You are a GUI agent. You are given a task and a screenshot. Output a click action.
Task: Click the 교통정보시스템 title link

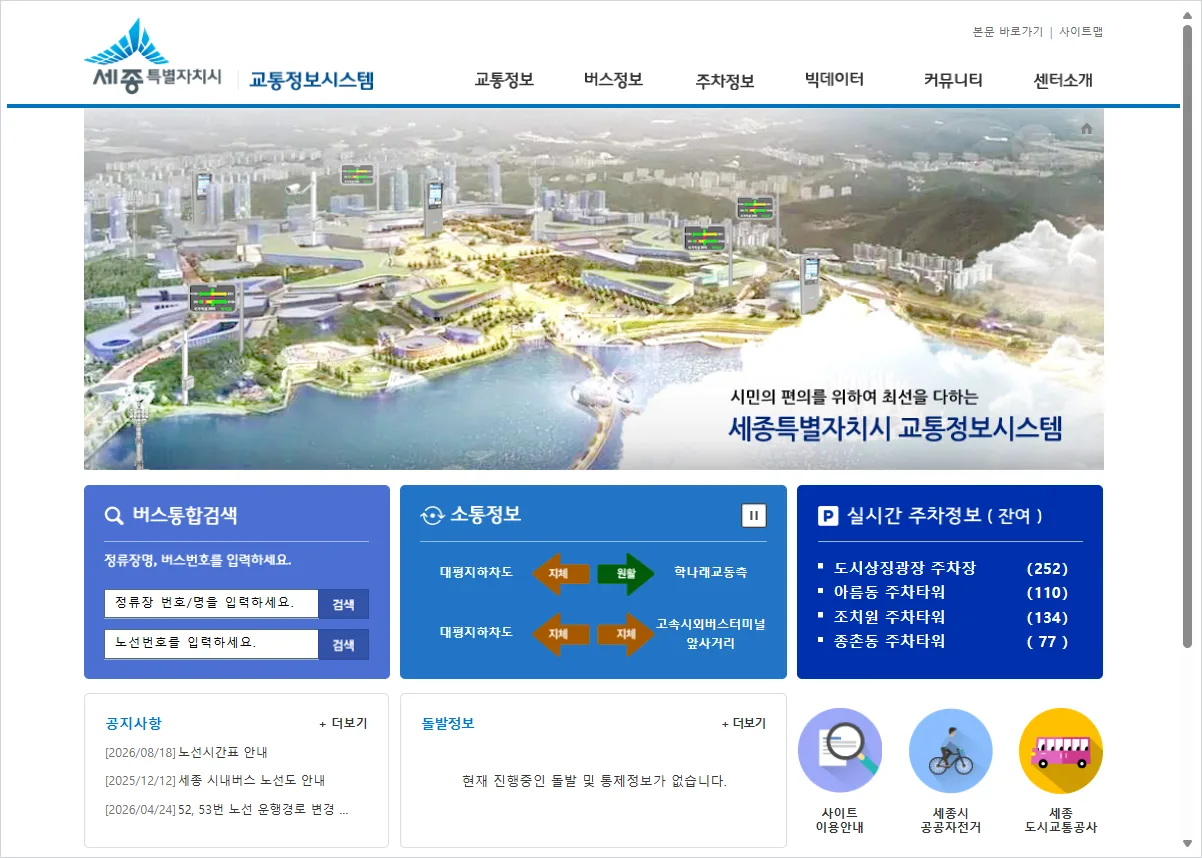tap(311, 80)
